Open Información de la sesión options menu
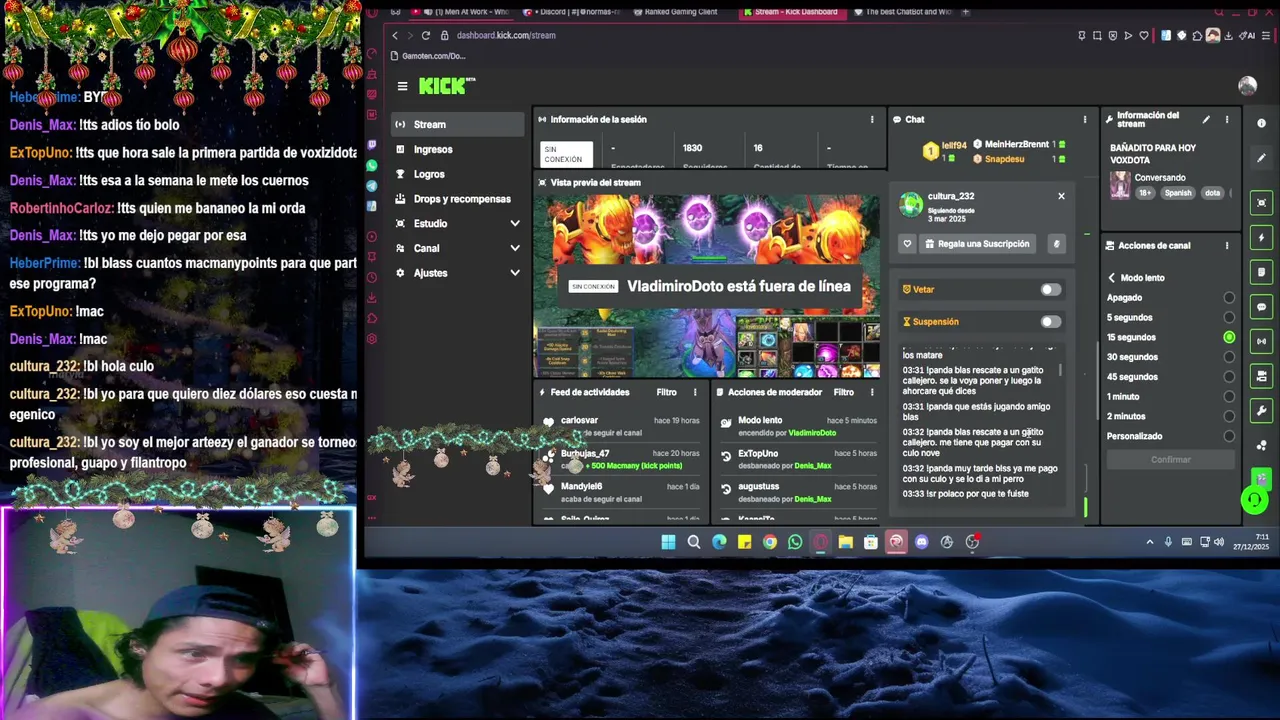1280x720 pixels. 872,119
